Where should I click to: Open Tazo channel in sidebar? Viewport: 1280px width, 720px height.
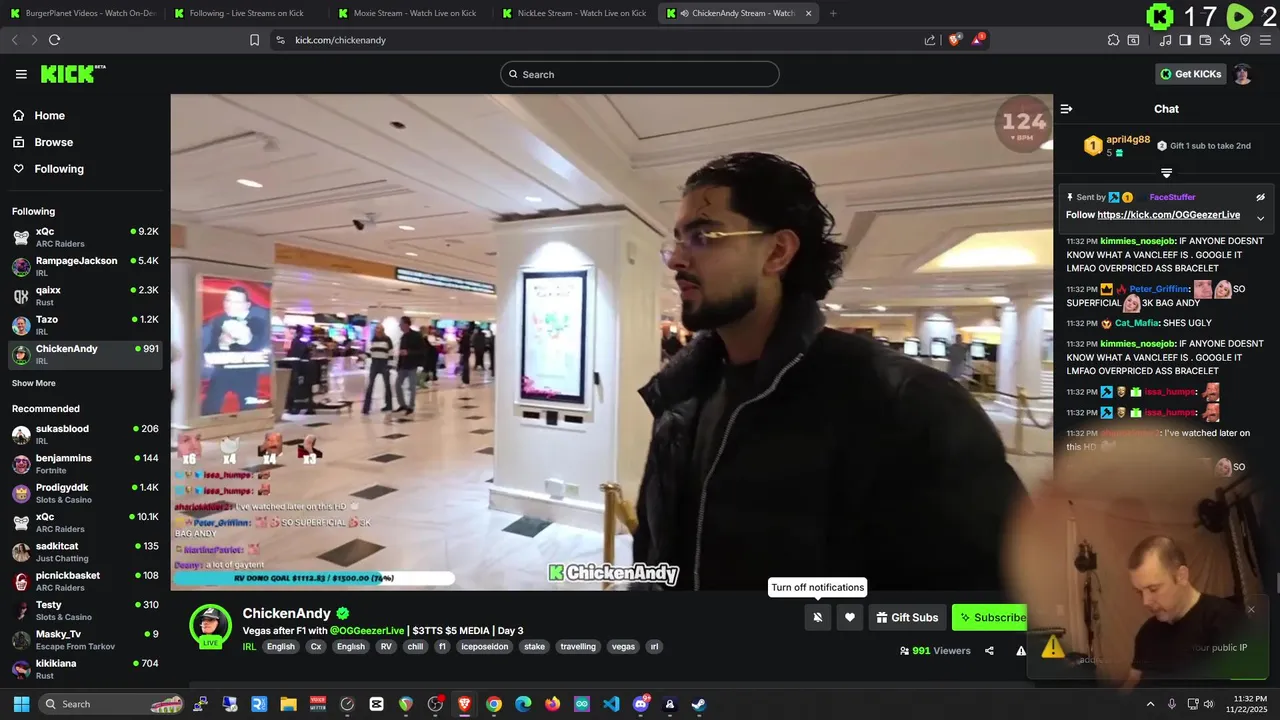click(85, 325)
